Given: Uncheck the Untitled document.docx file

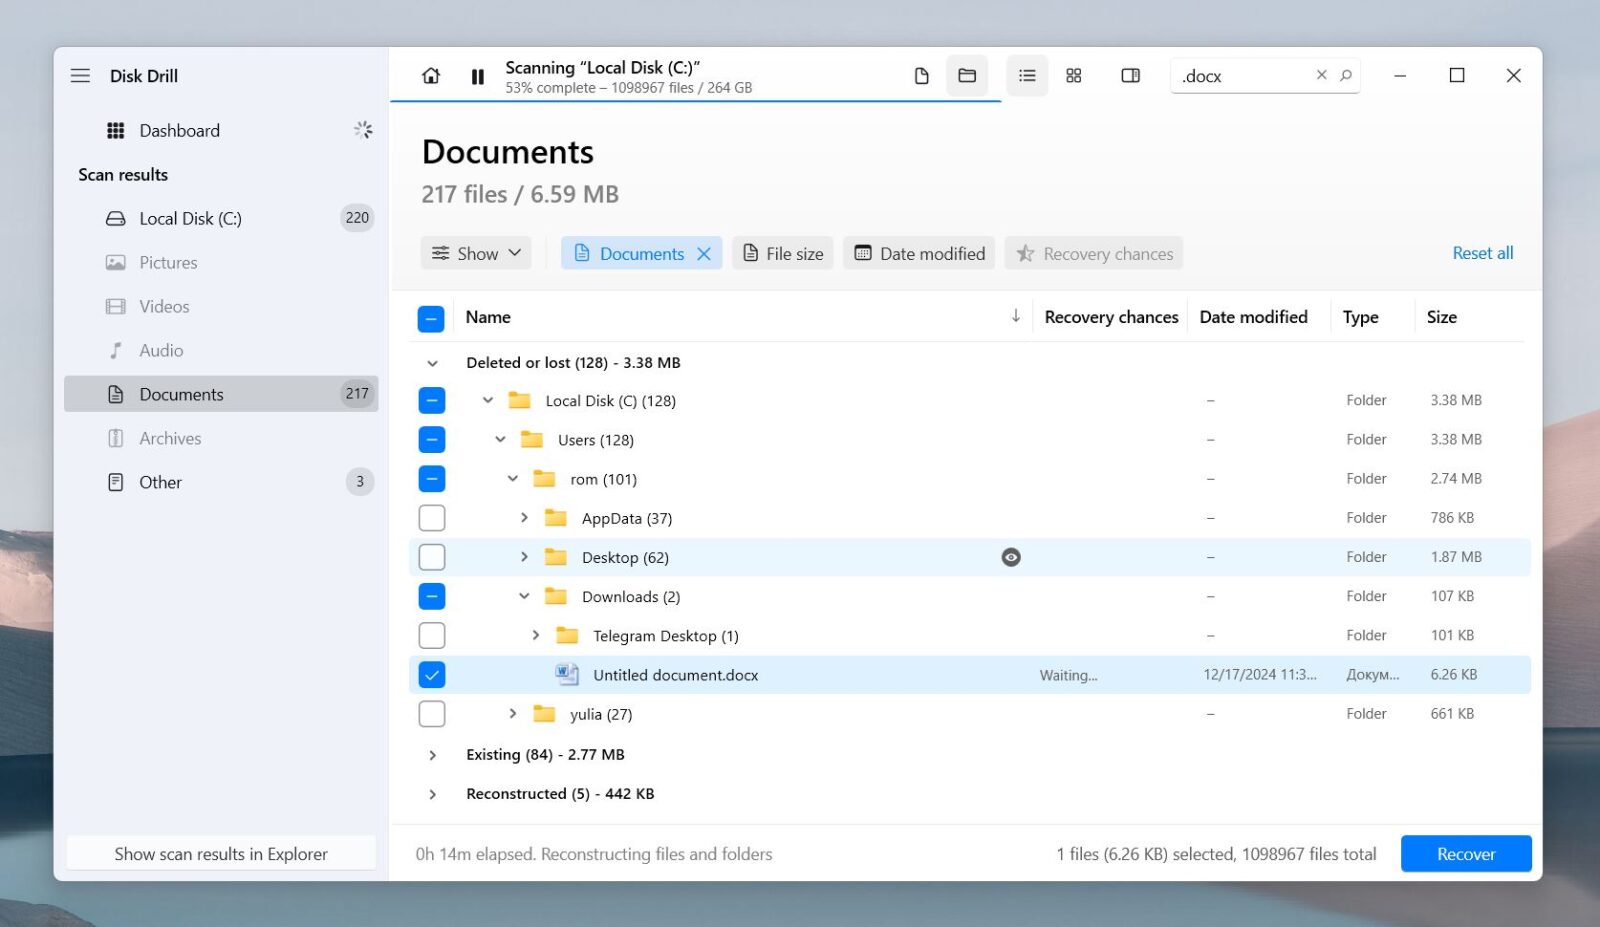Looking at the screenshot, I should click(x=431, y=674).
